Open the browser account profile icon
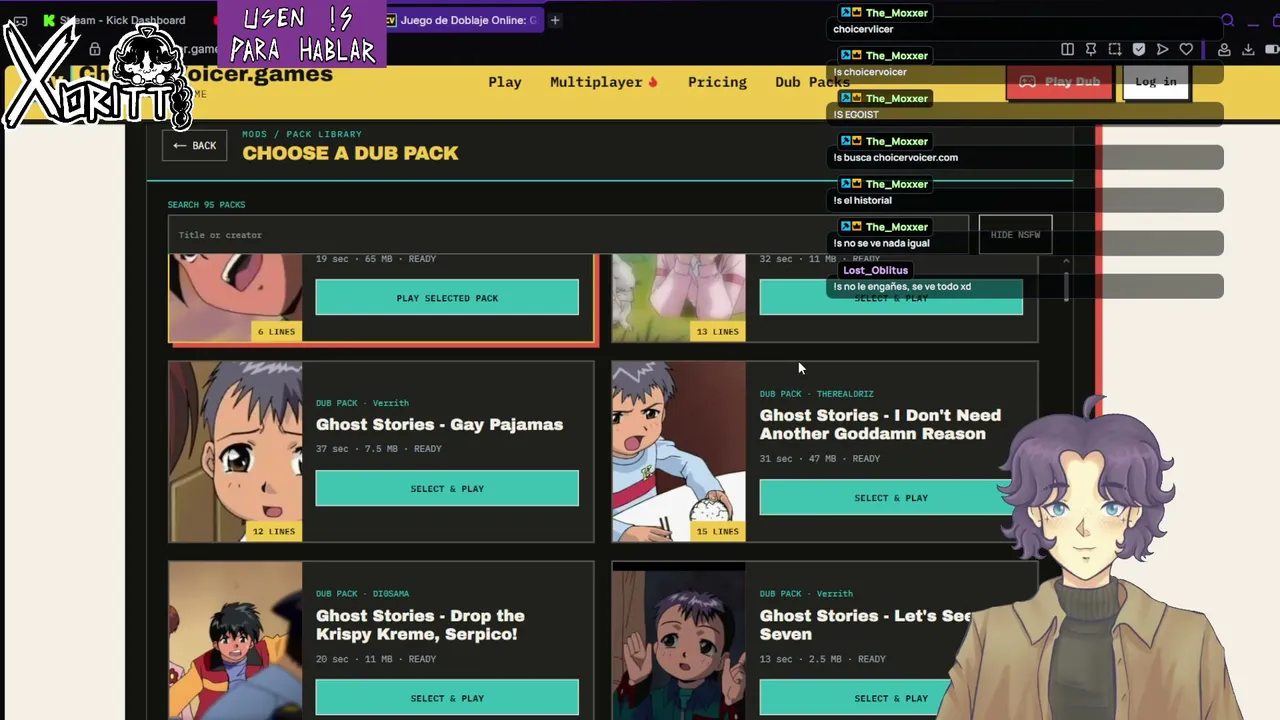 pos(1224,49)
